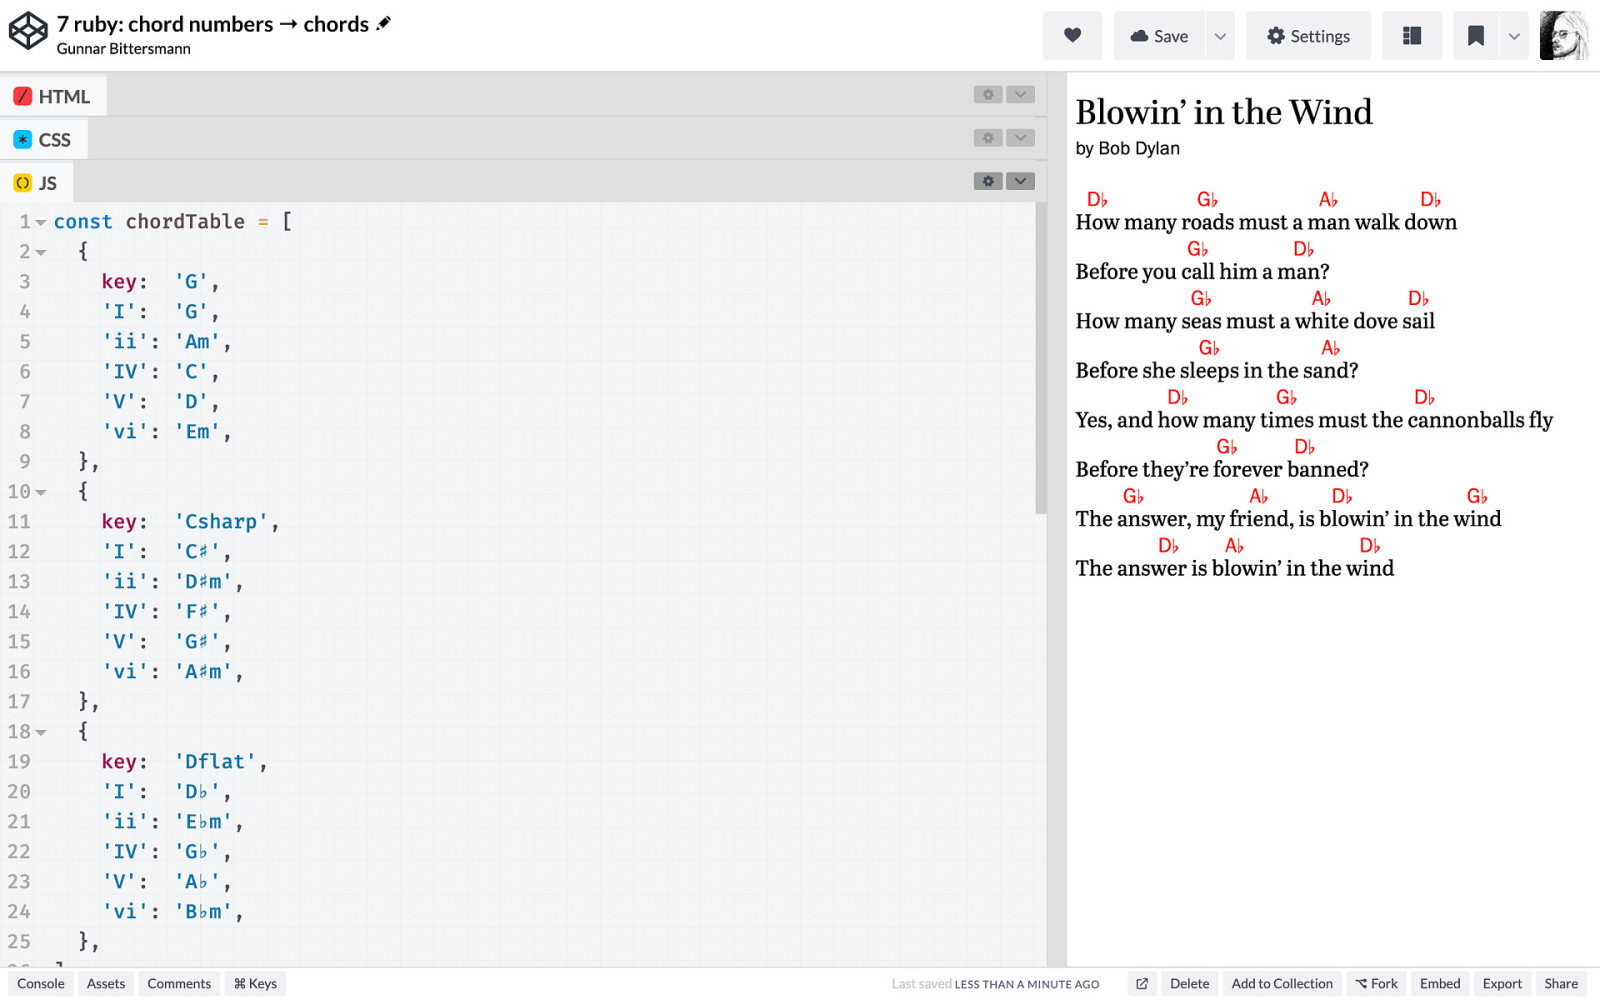Click the CSS tab icon
This screenshot has height=1000, width=1600.
coord(22,139)
